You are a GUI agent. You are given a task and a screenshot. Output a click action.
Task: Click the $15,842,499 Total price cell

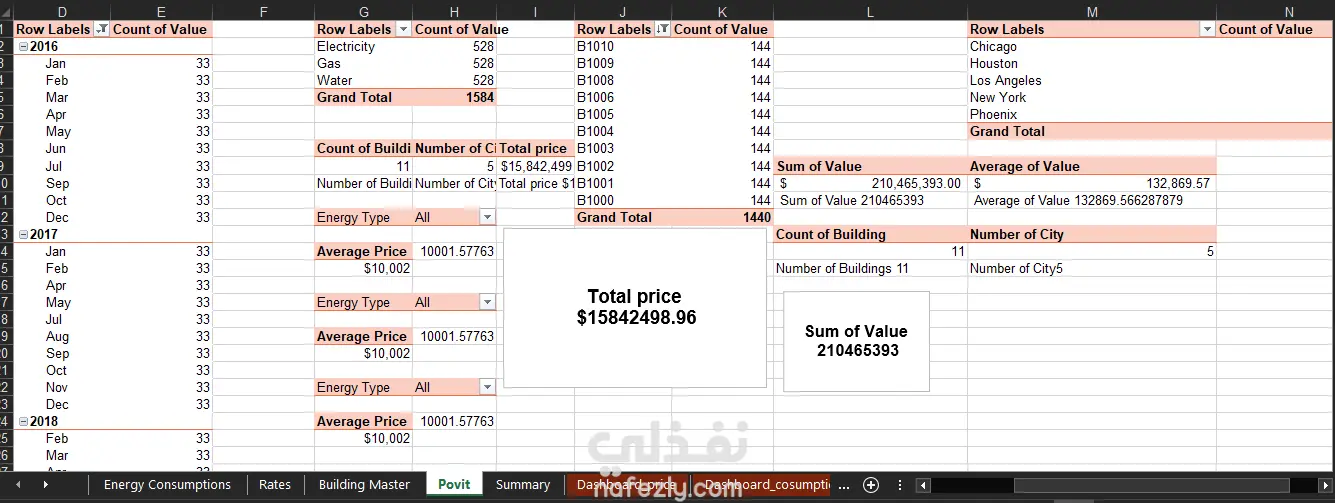click(x=535, y=166)
